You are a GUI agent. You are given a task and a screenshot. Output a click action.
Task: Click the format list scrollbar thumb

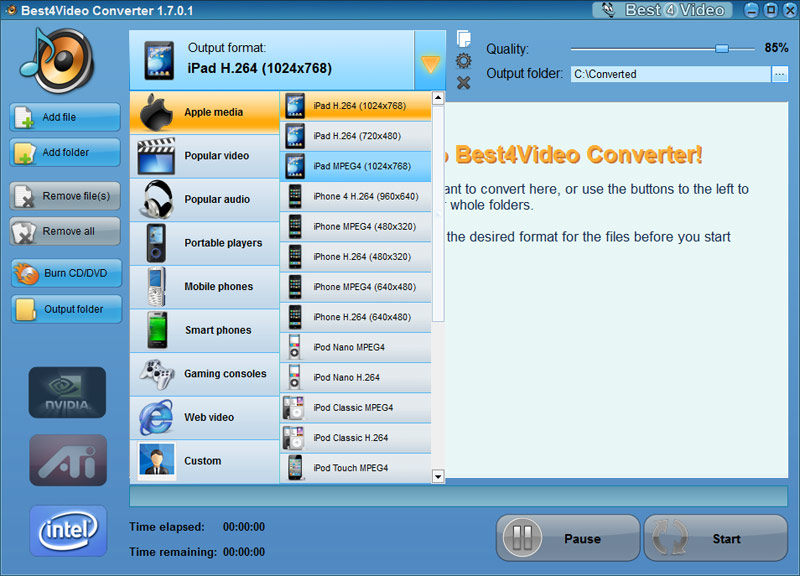pyautogui.click(x=438, y=214)
